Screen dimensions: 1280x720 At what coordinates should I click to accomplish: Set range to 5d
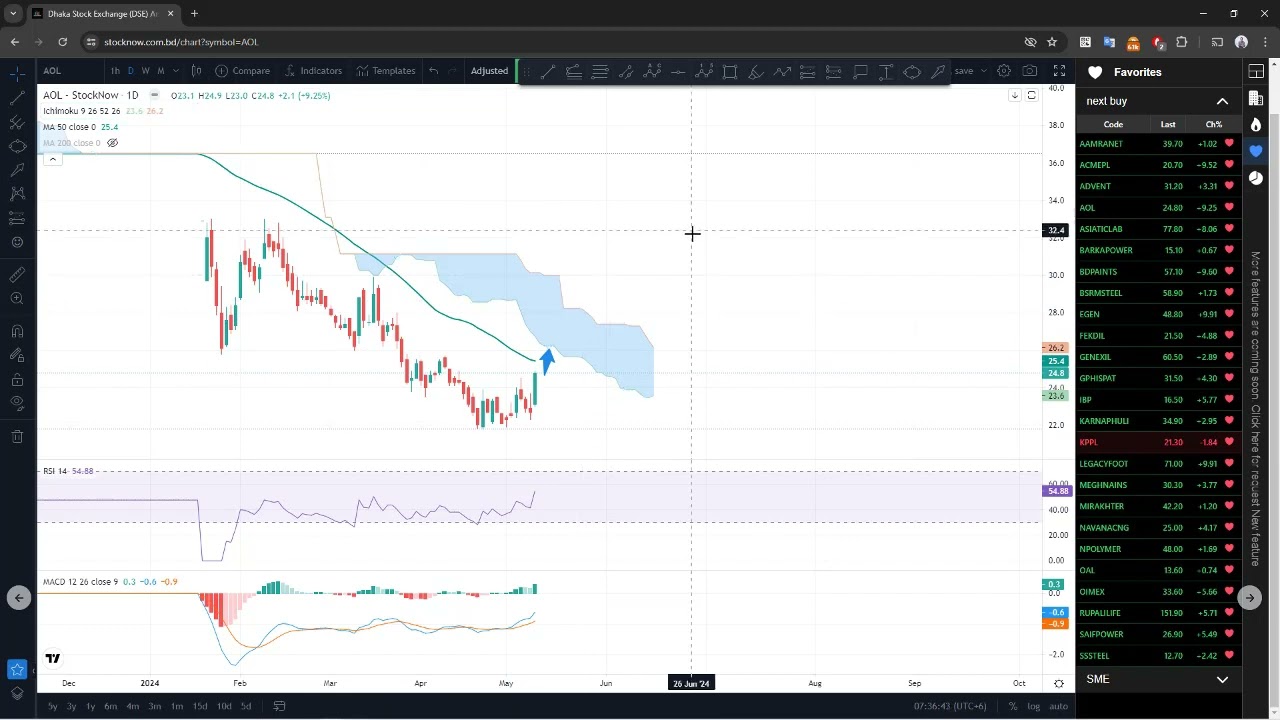tap(245, 706)
